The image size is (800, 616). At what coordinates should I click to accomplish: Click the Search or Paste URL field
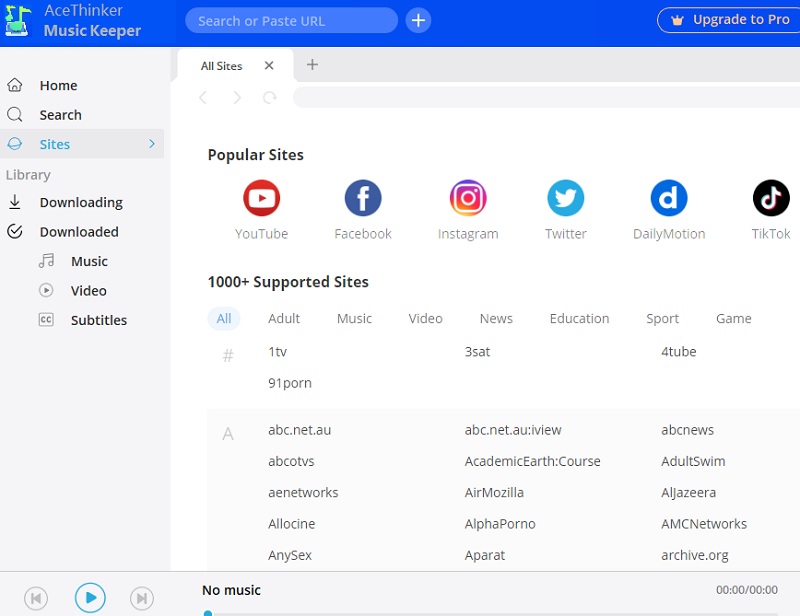291,20
